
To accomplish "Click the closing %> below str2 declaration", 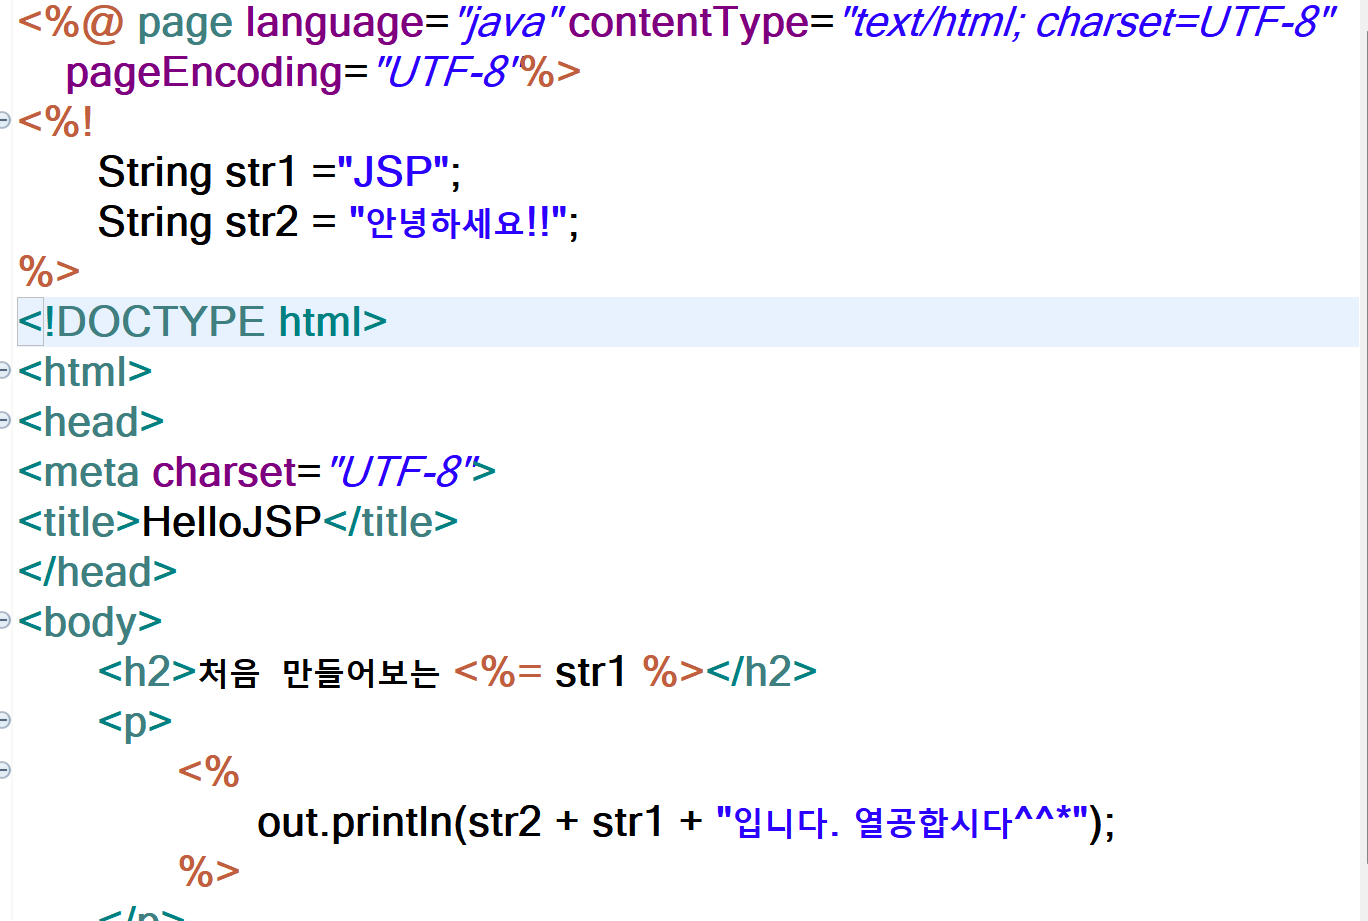I will coord(49,272).
